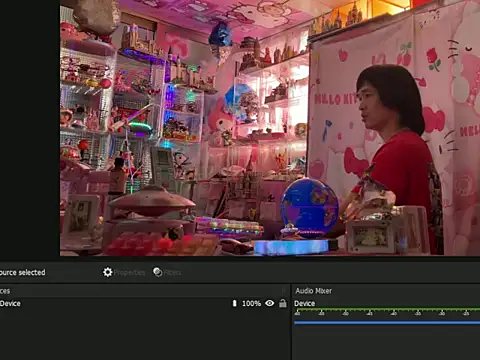Click the 'source selected' status text
This screenshot has width=480, height=360.
(23, 272)
